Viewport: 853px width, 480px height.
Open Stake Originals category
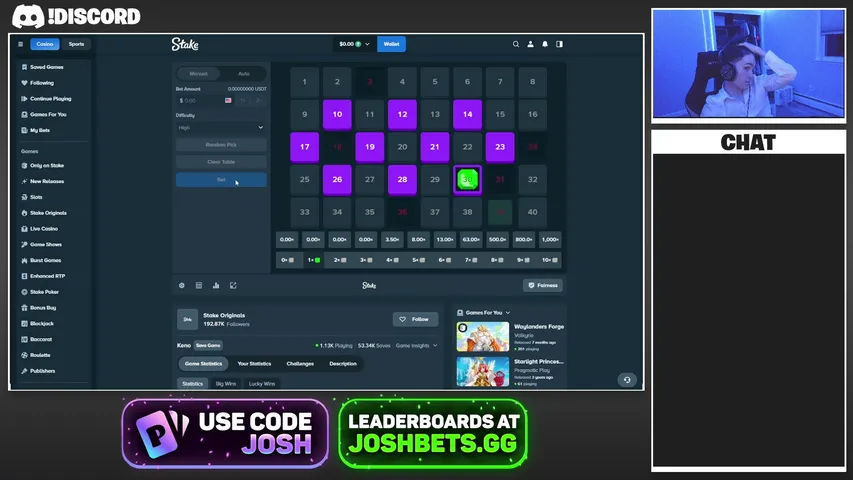point(48,213)
